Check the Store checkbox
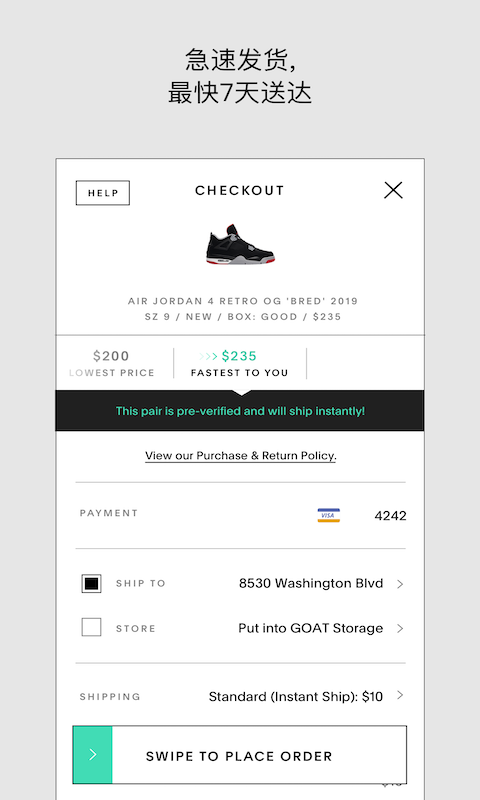The height and width of the screenshot is (800, 480). click(91, 628)
